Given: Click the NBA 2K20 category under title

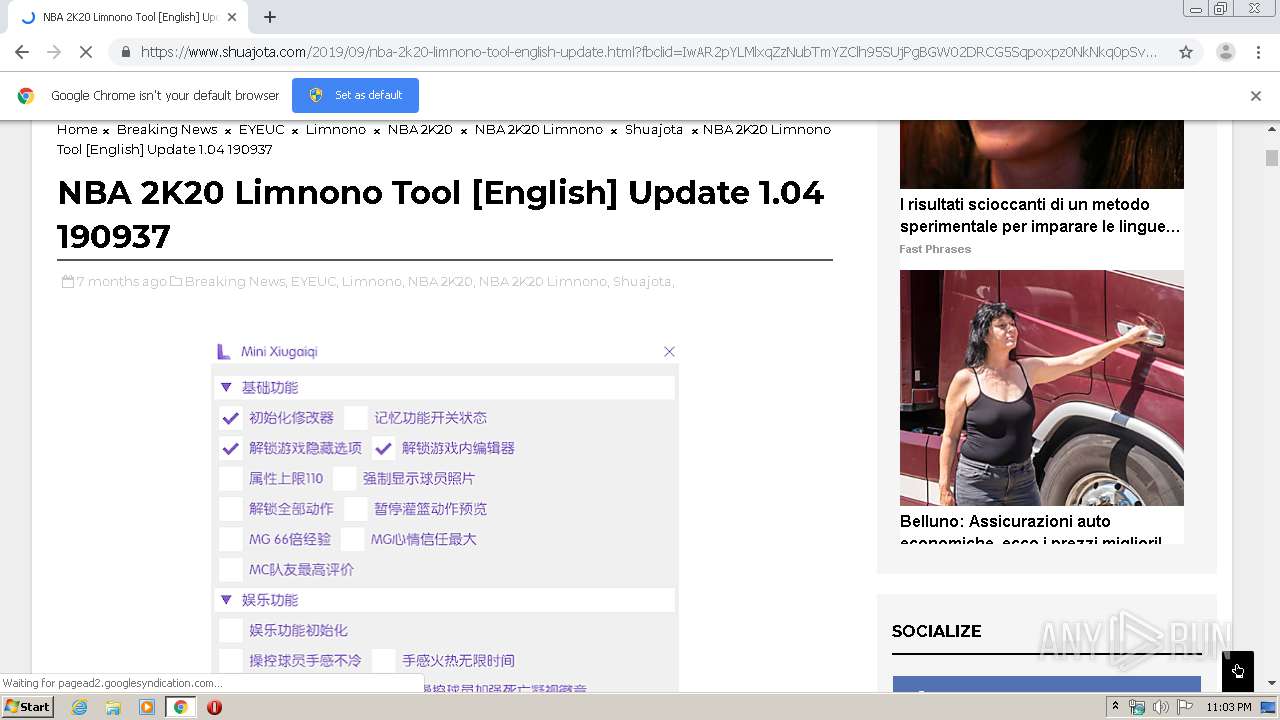Looking at the screenshot, I should click(x=439, y=282).
